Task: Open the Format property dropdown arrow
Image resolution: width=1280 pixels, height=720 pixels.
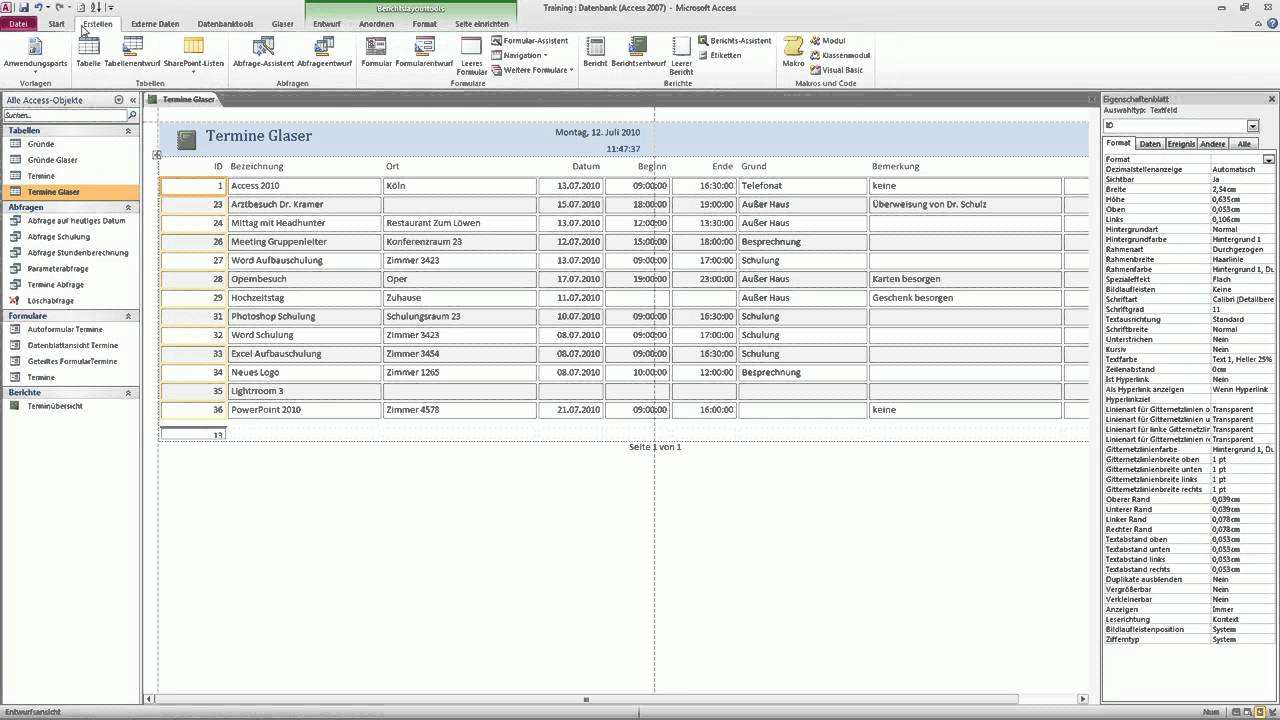Action: (1269, 160)
